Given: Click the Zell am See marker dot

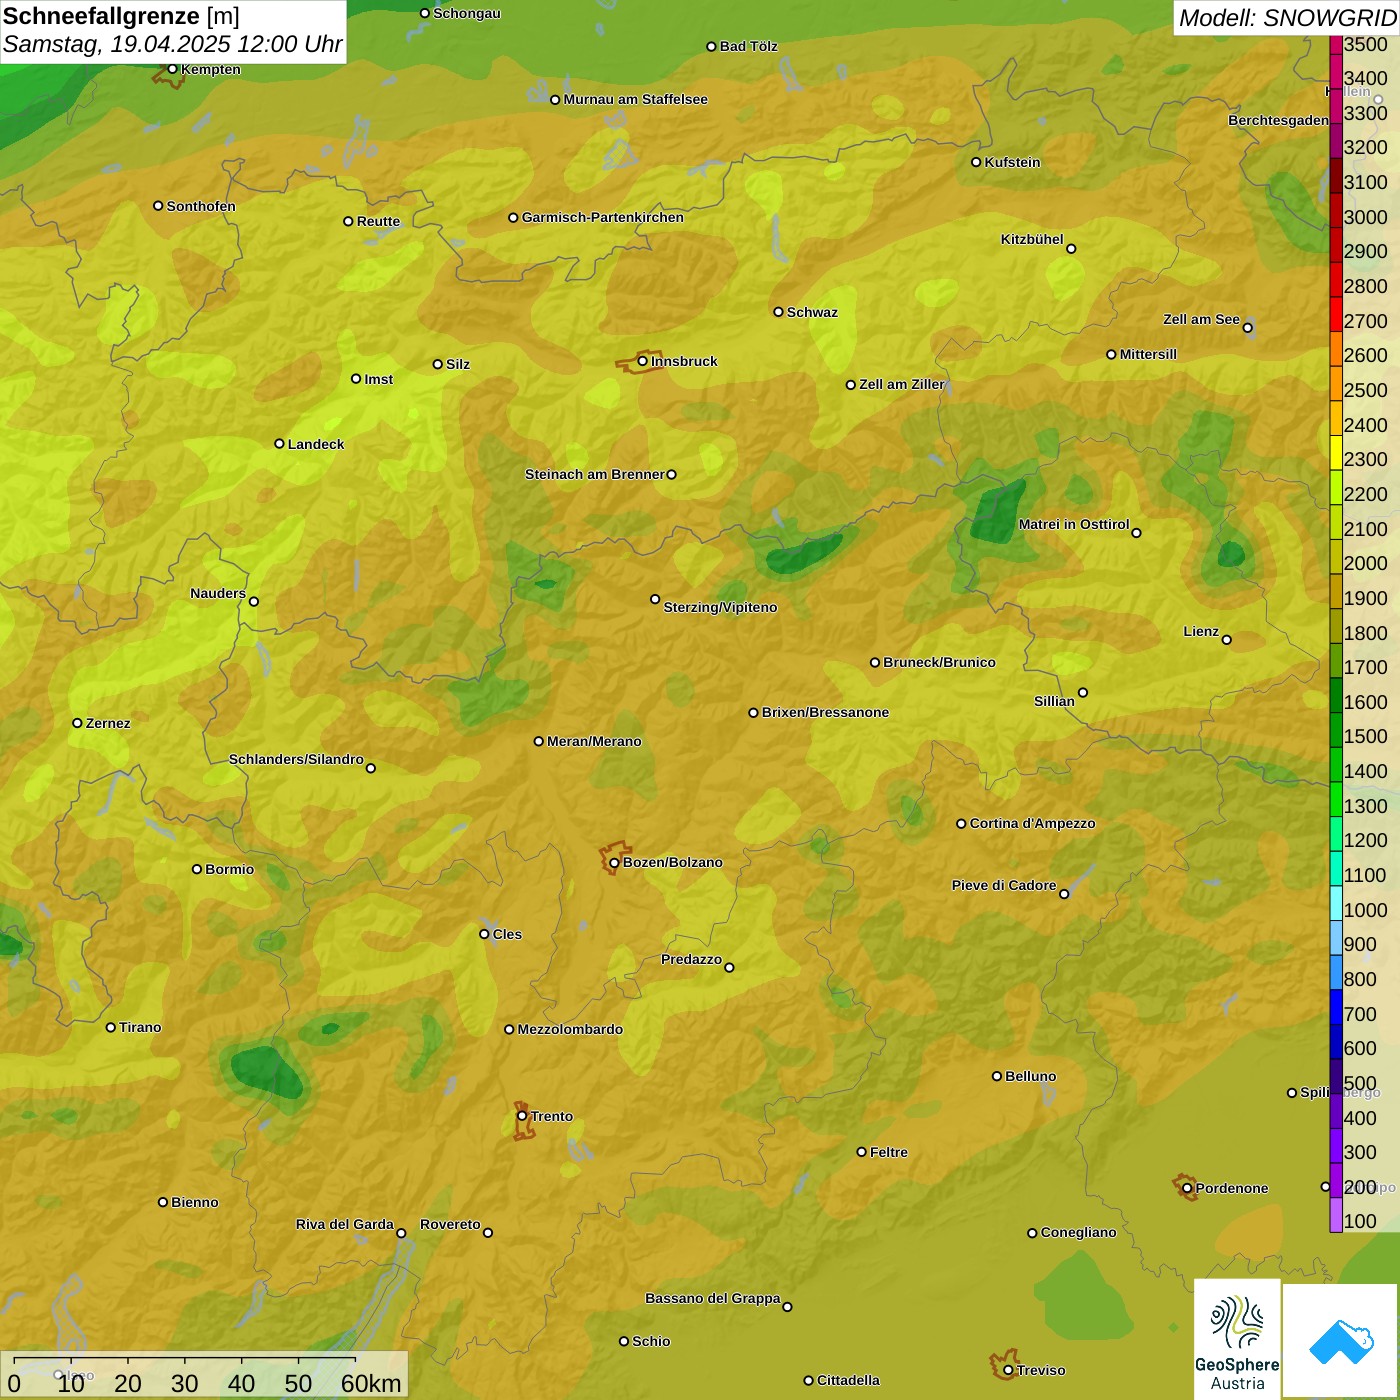Looking at the screenshot, I should (x=1247, y=328).
